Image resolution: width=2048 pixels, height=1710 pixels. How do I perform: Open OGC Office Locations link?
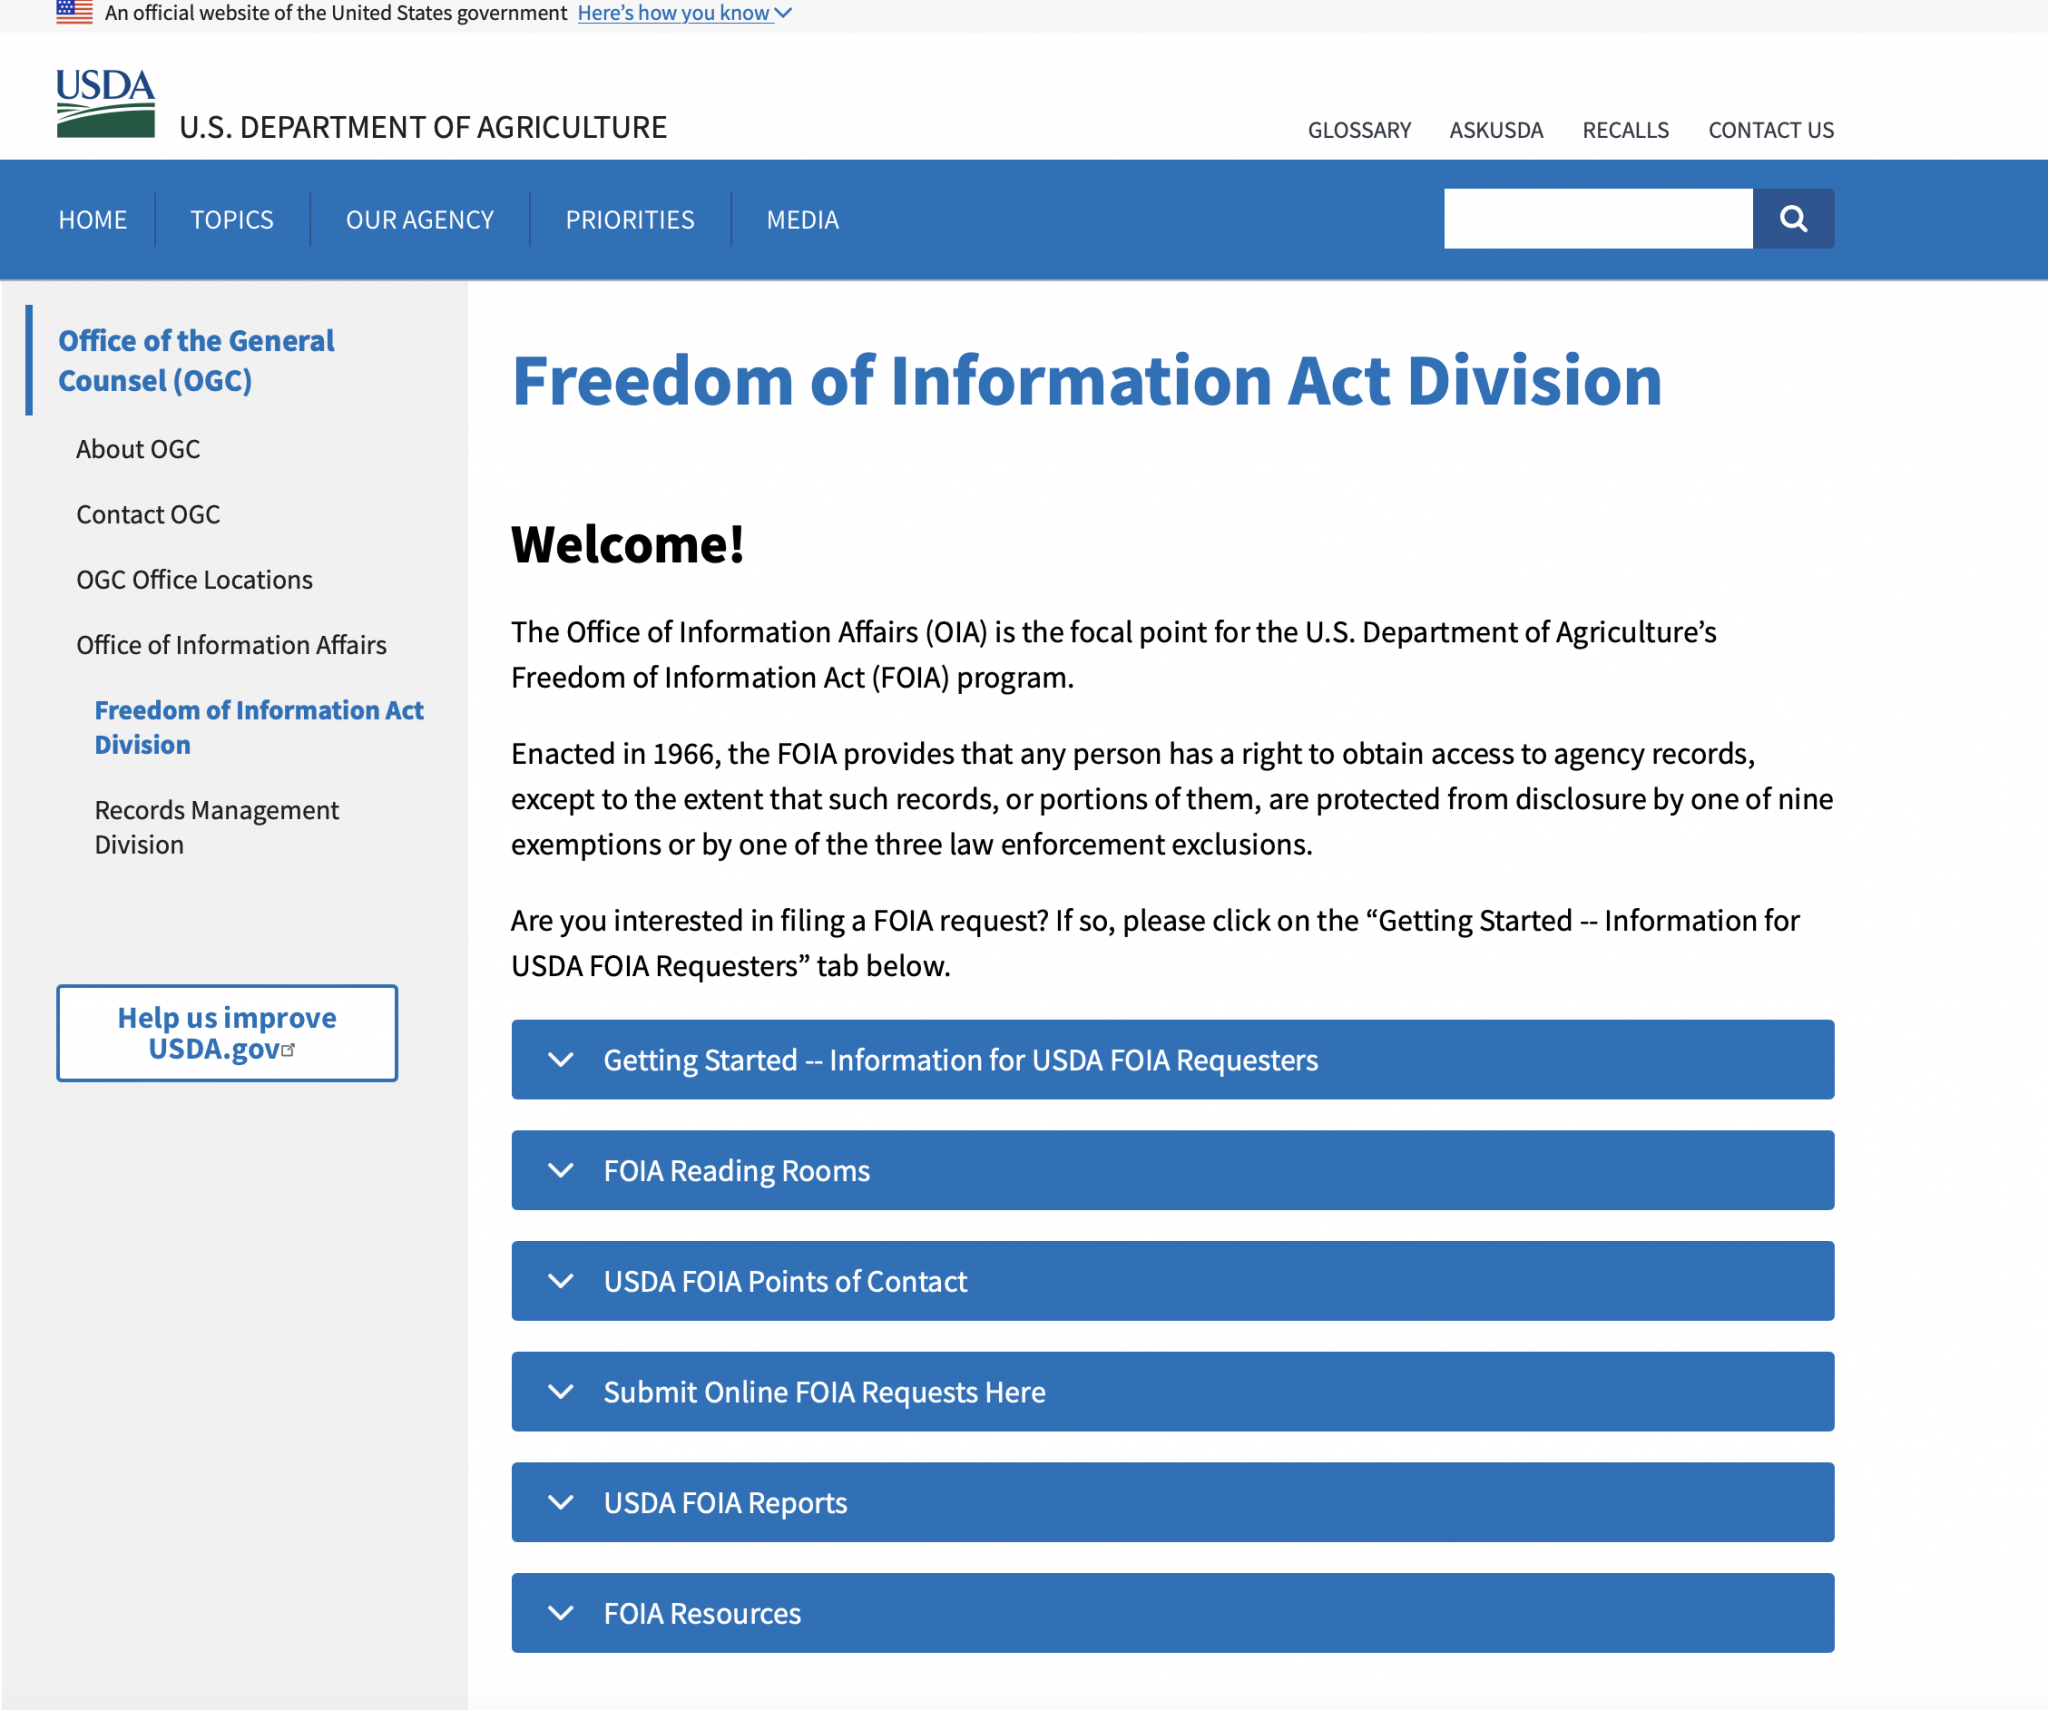tap(194, 579)
